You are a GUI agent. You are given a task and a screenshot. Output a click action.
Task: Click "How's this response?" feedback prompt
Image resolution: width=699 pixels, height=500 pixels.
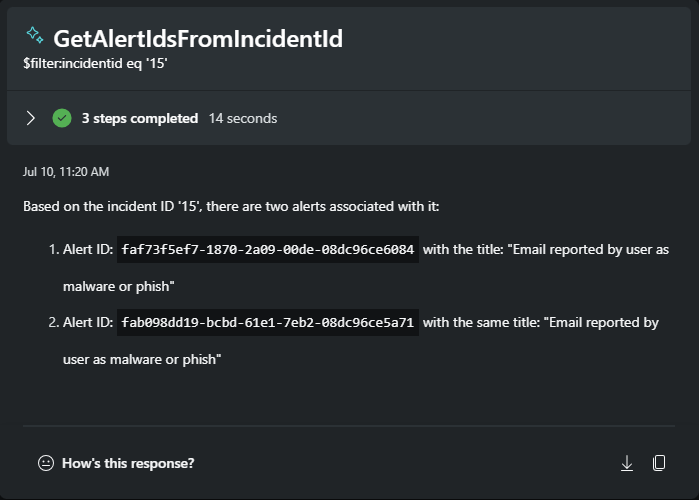128,463
